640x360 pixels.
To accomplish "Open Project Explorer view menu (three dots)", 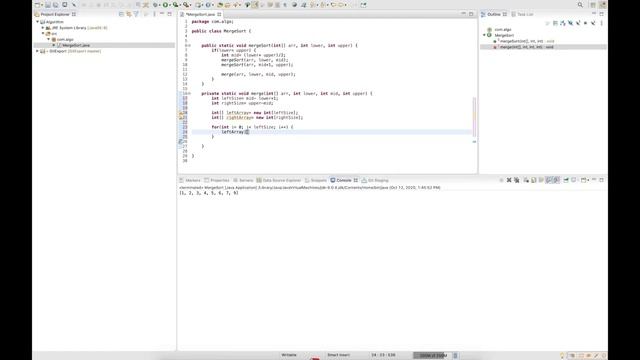I will pos(154,14).
